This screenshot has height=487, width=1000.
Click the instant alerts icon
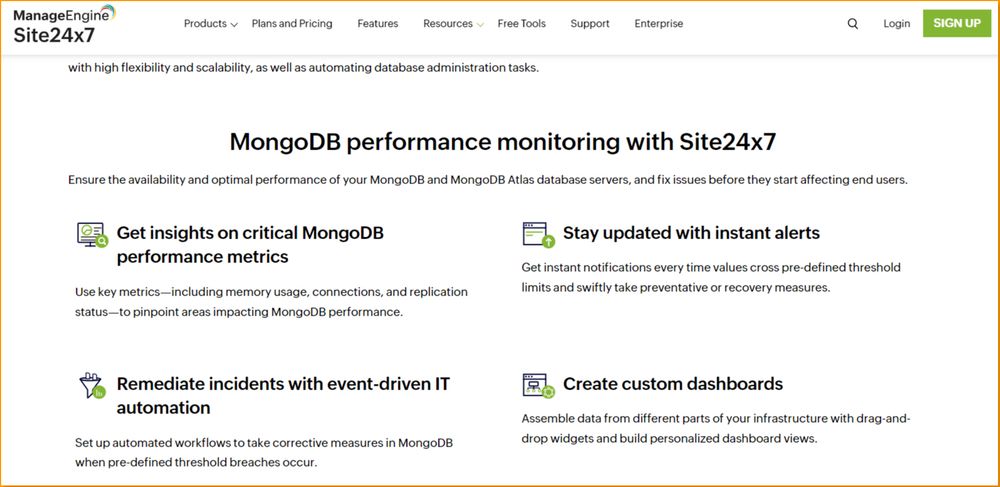538,235
